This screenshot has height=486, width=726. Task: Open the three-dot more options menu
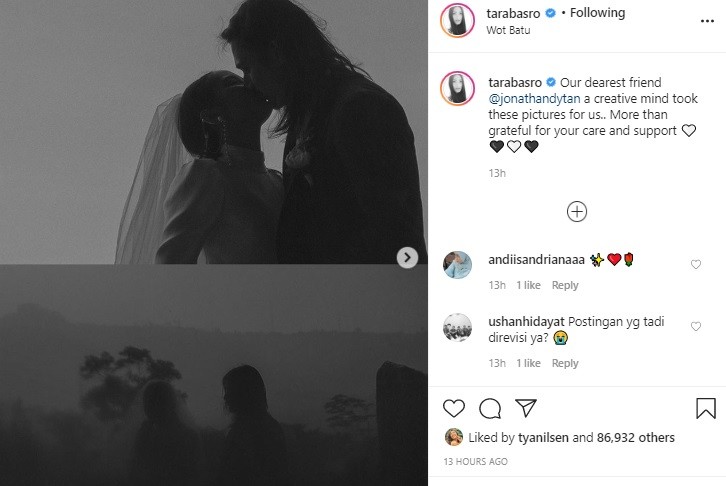pos(707,21)
